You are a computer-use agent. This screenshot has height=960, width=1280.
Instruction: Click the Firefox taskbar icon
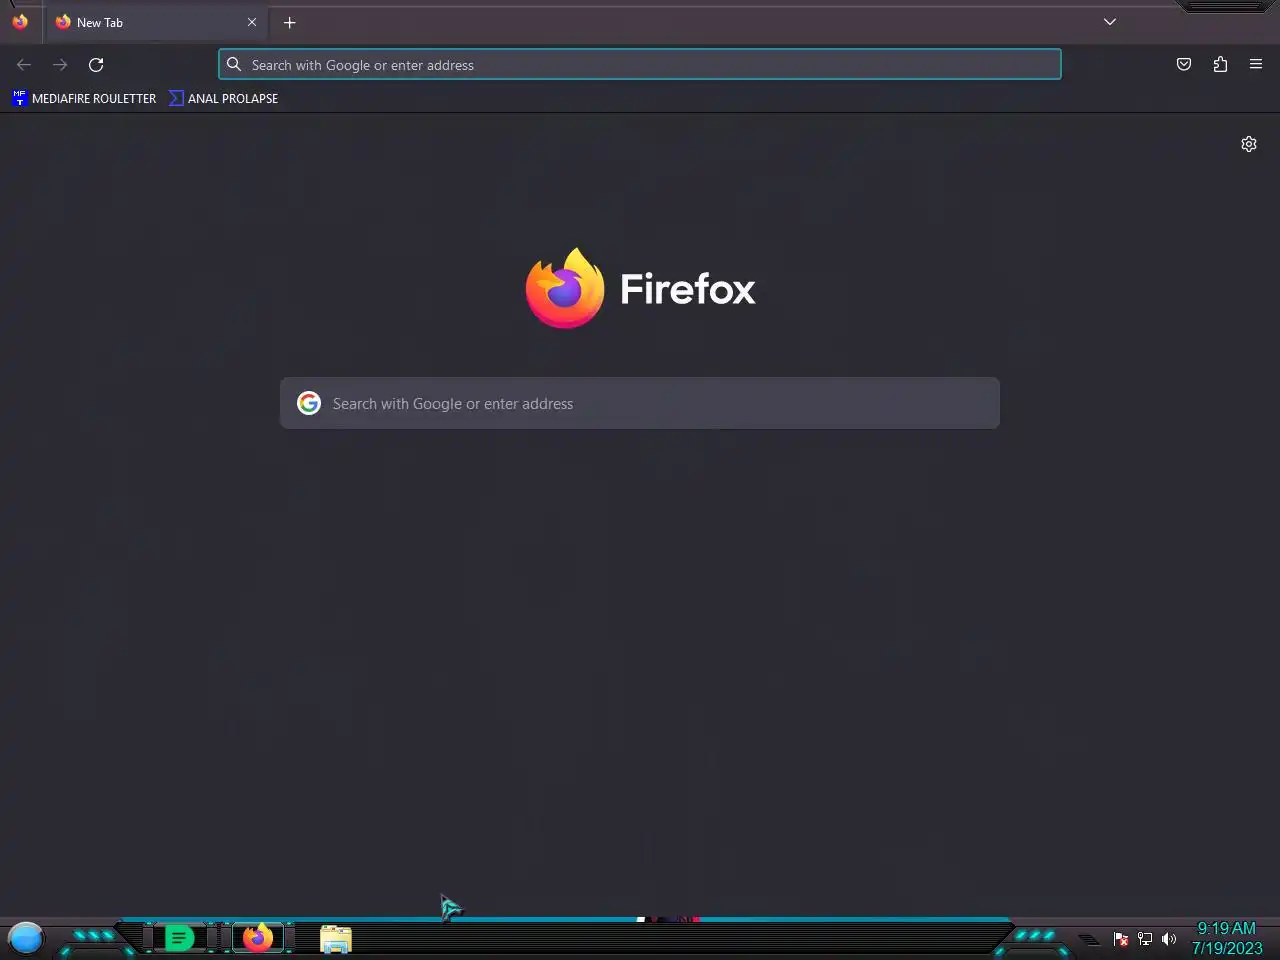coord(258,938)
